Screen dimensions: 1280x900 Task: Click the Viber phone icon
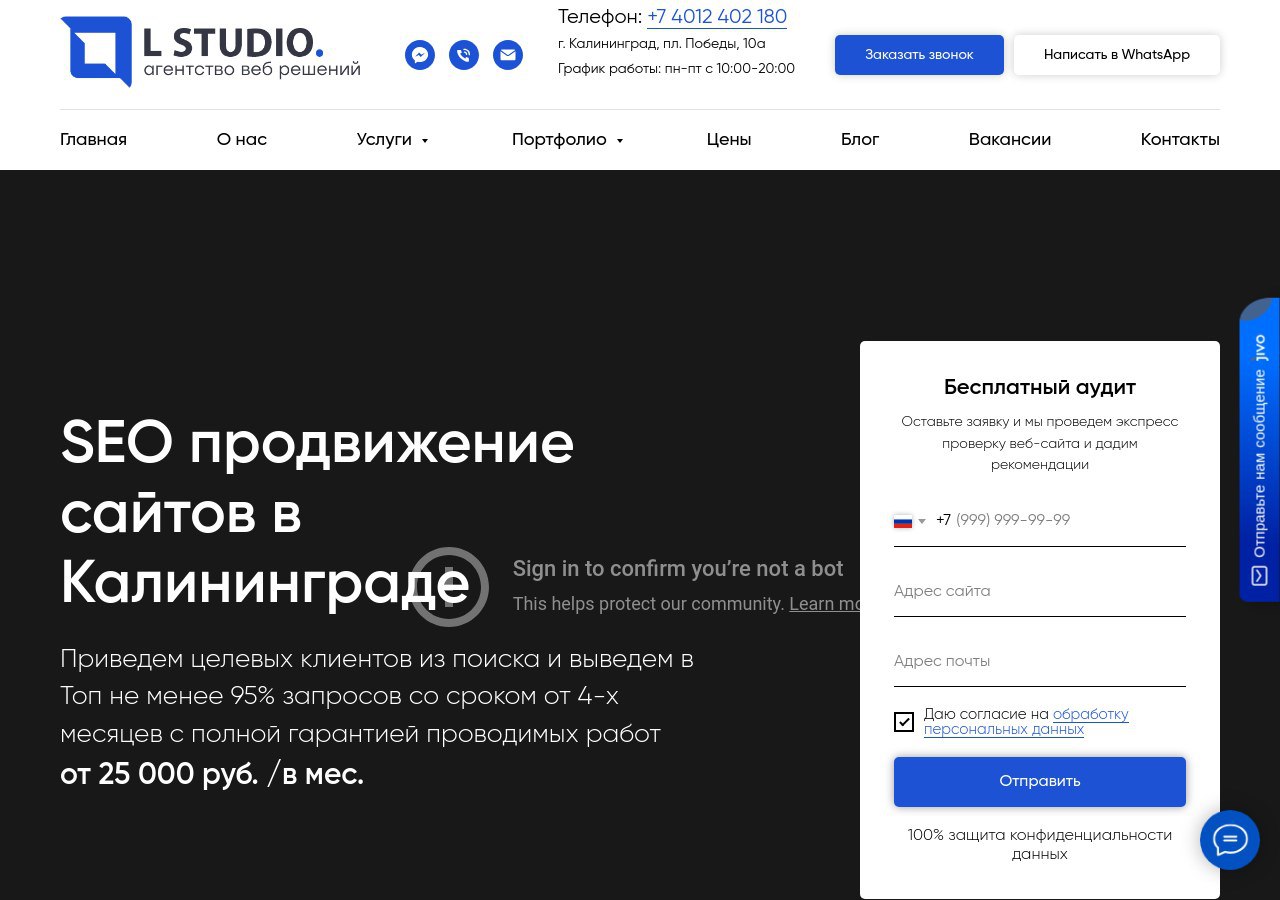point(464,55)
